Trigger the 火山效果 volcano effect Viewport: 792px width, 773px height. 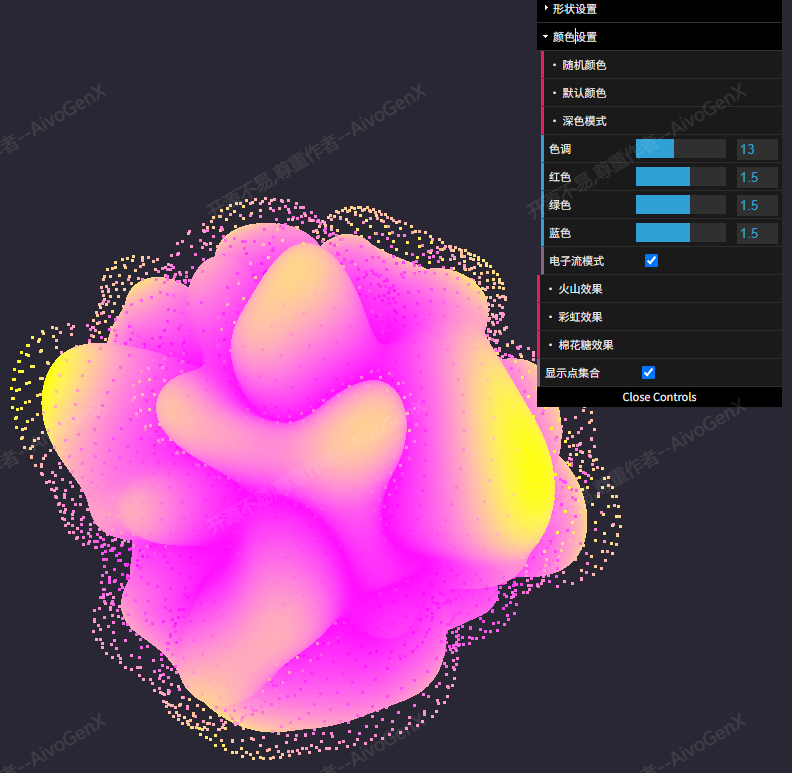click(580, 289)
